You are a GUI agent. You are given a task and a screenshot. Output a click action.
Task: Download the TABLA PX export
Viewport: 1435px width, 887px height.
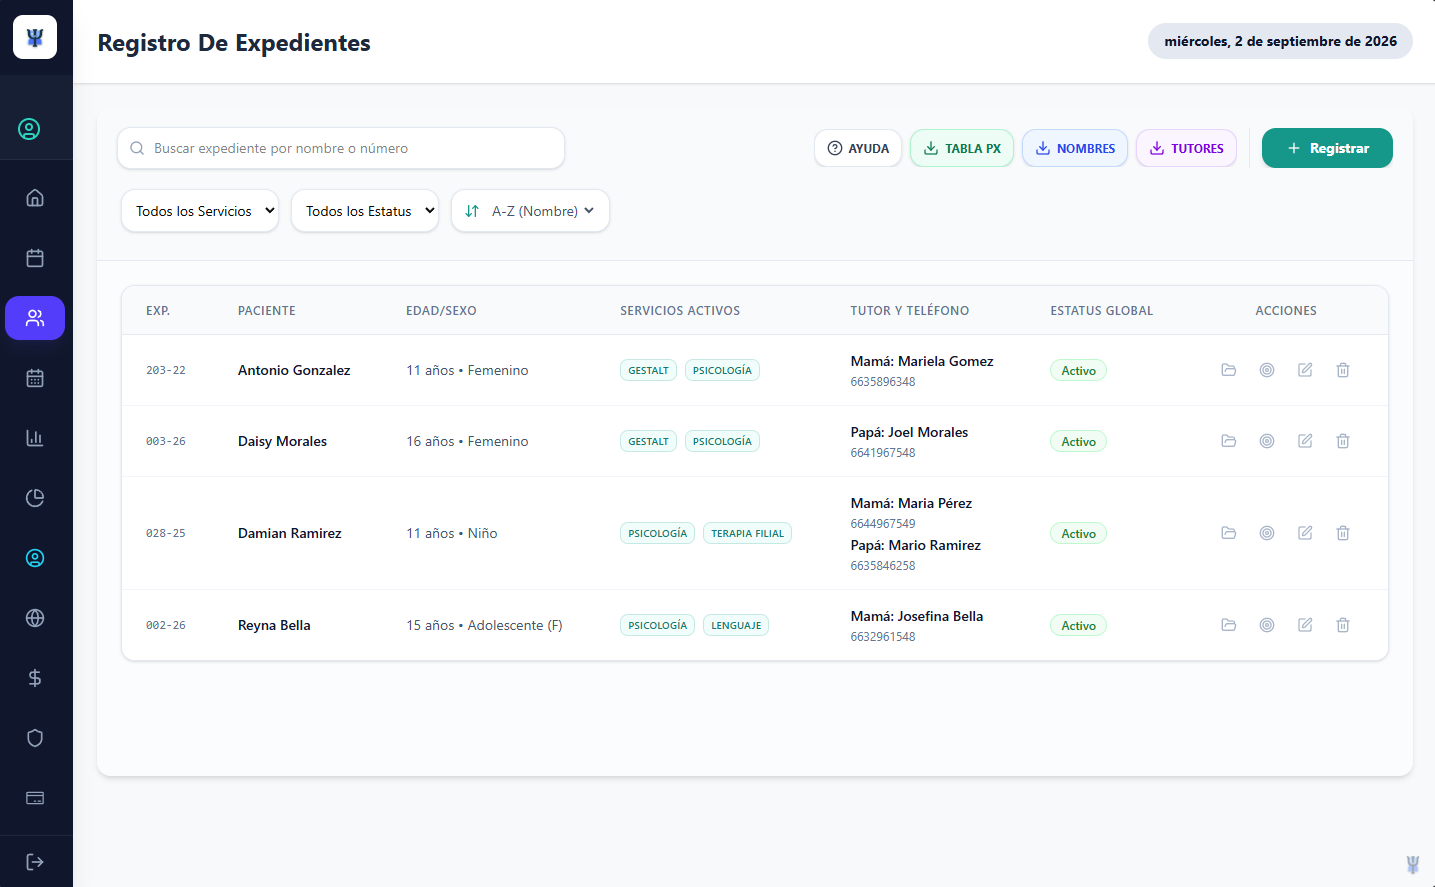[962, 148]
